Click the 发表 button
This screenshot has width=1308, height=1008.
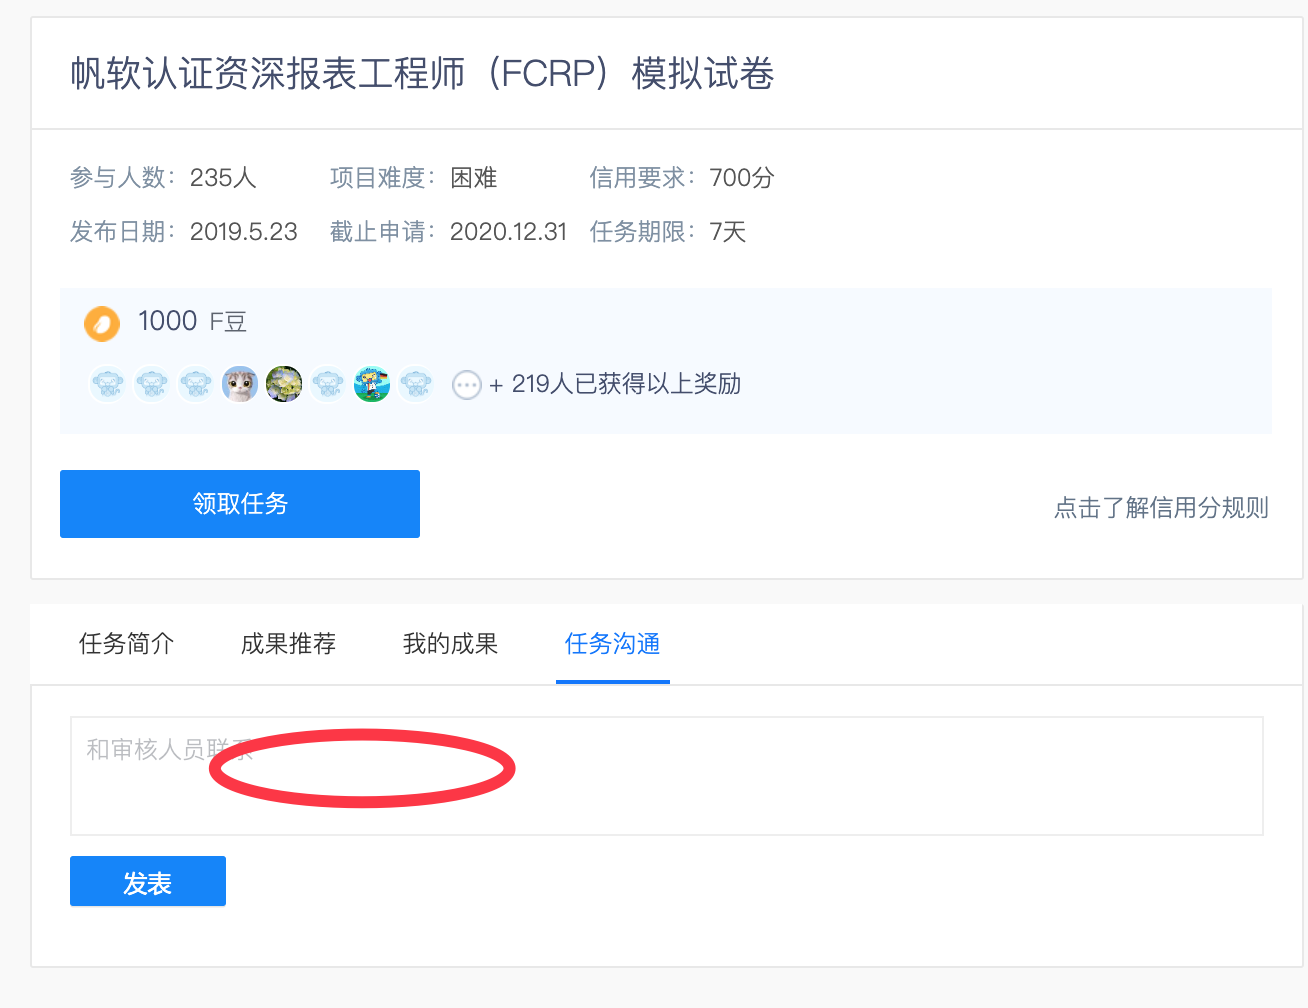(x=148, y=881)
